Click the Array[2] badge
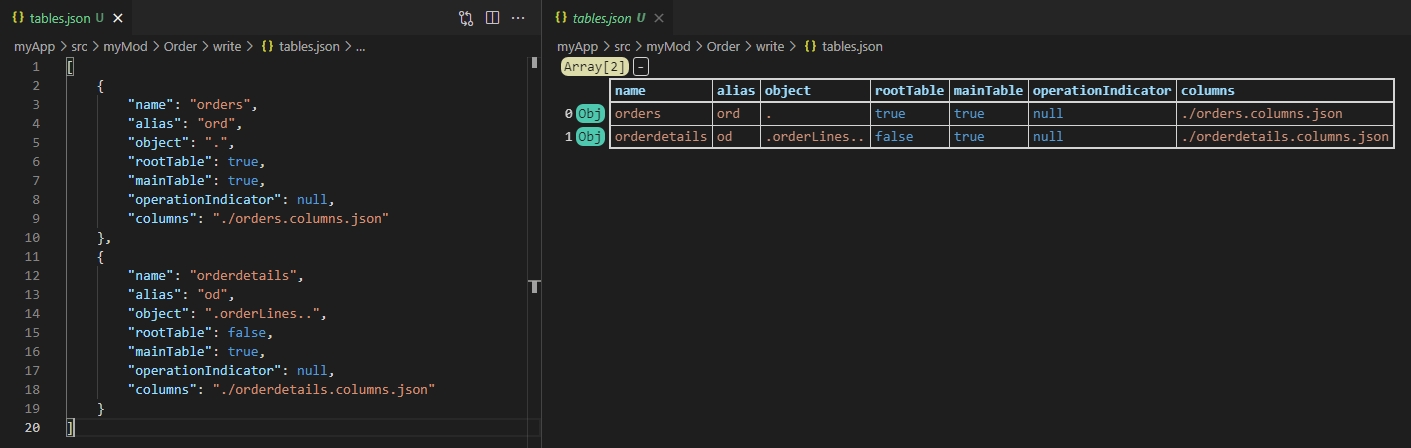Viewport: 1411px width, 448px height. point(596,67)
